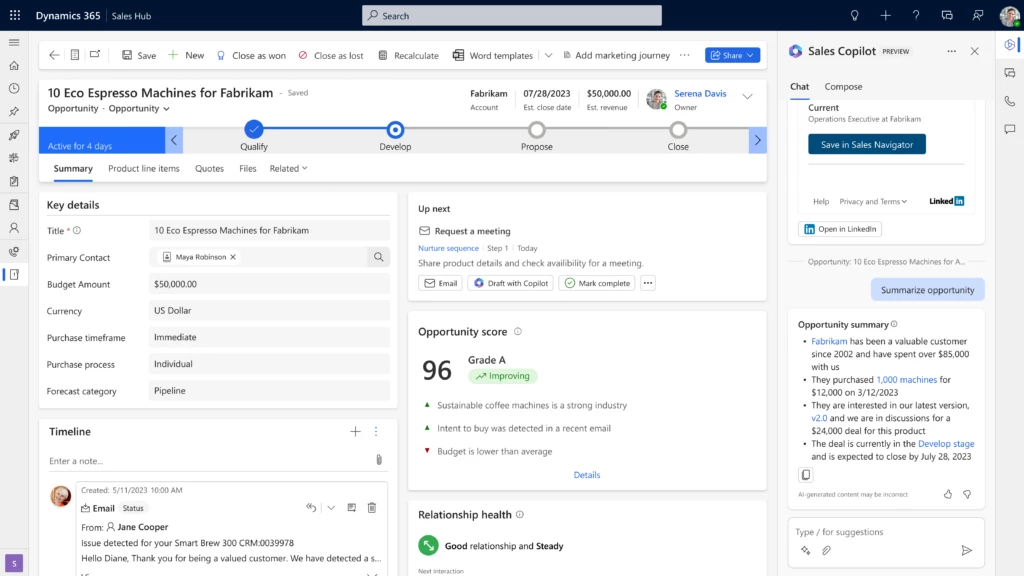Open the Compose tab in Sales Copilot
Viewport: 1024px width, 576px height.
(843, 87)
